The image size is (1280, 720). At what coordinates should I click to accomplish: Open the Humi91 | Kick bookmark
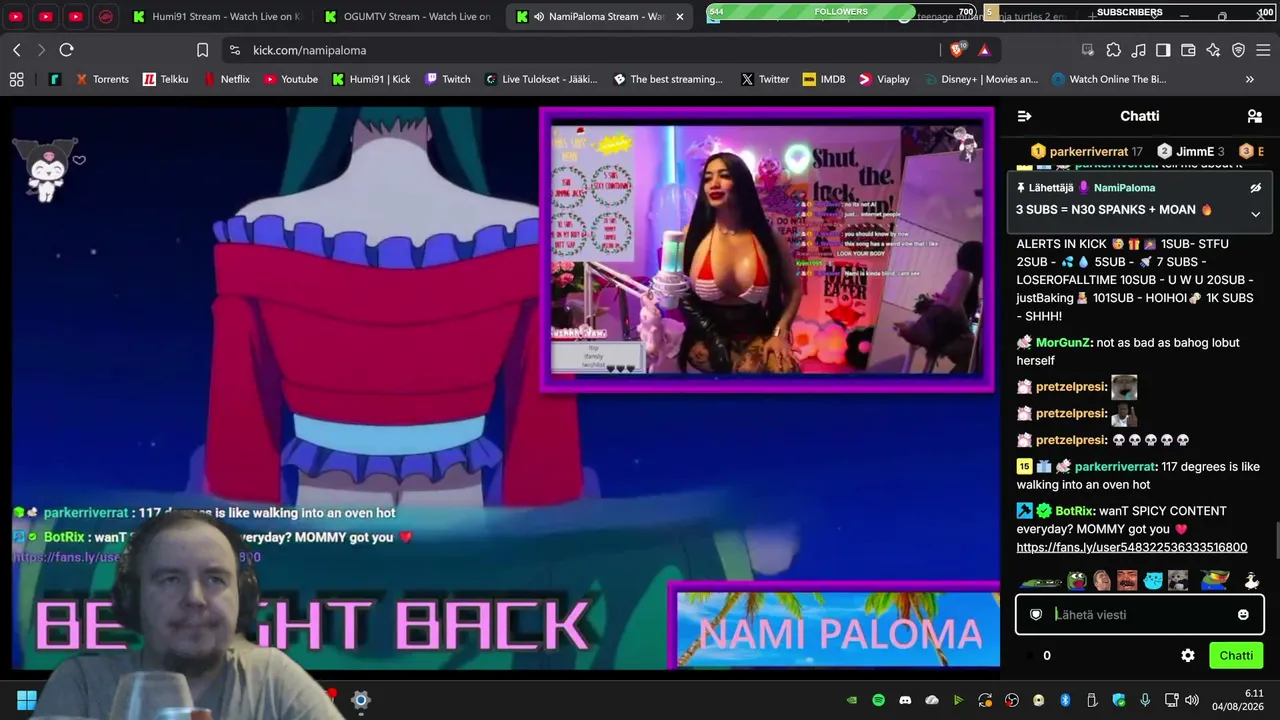(x=371, y=79)
